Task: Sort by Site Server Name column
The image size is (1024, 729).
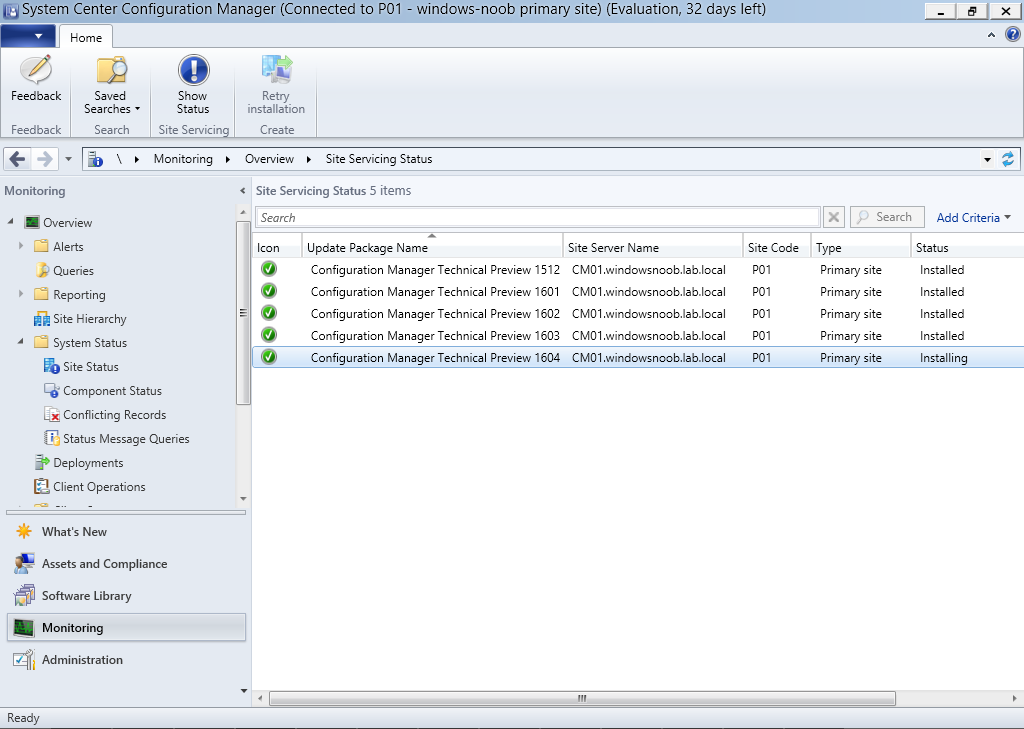Action: [652, 248]
